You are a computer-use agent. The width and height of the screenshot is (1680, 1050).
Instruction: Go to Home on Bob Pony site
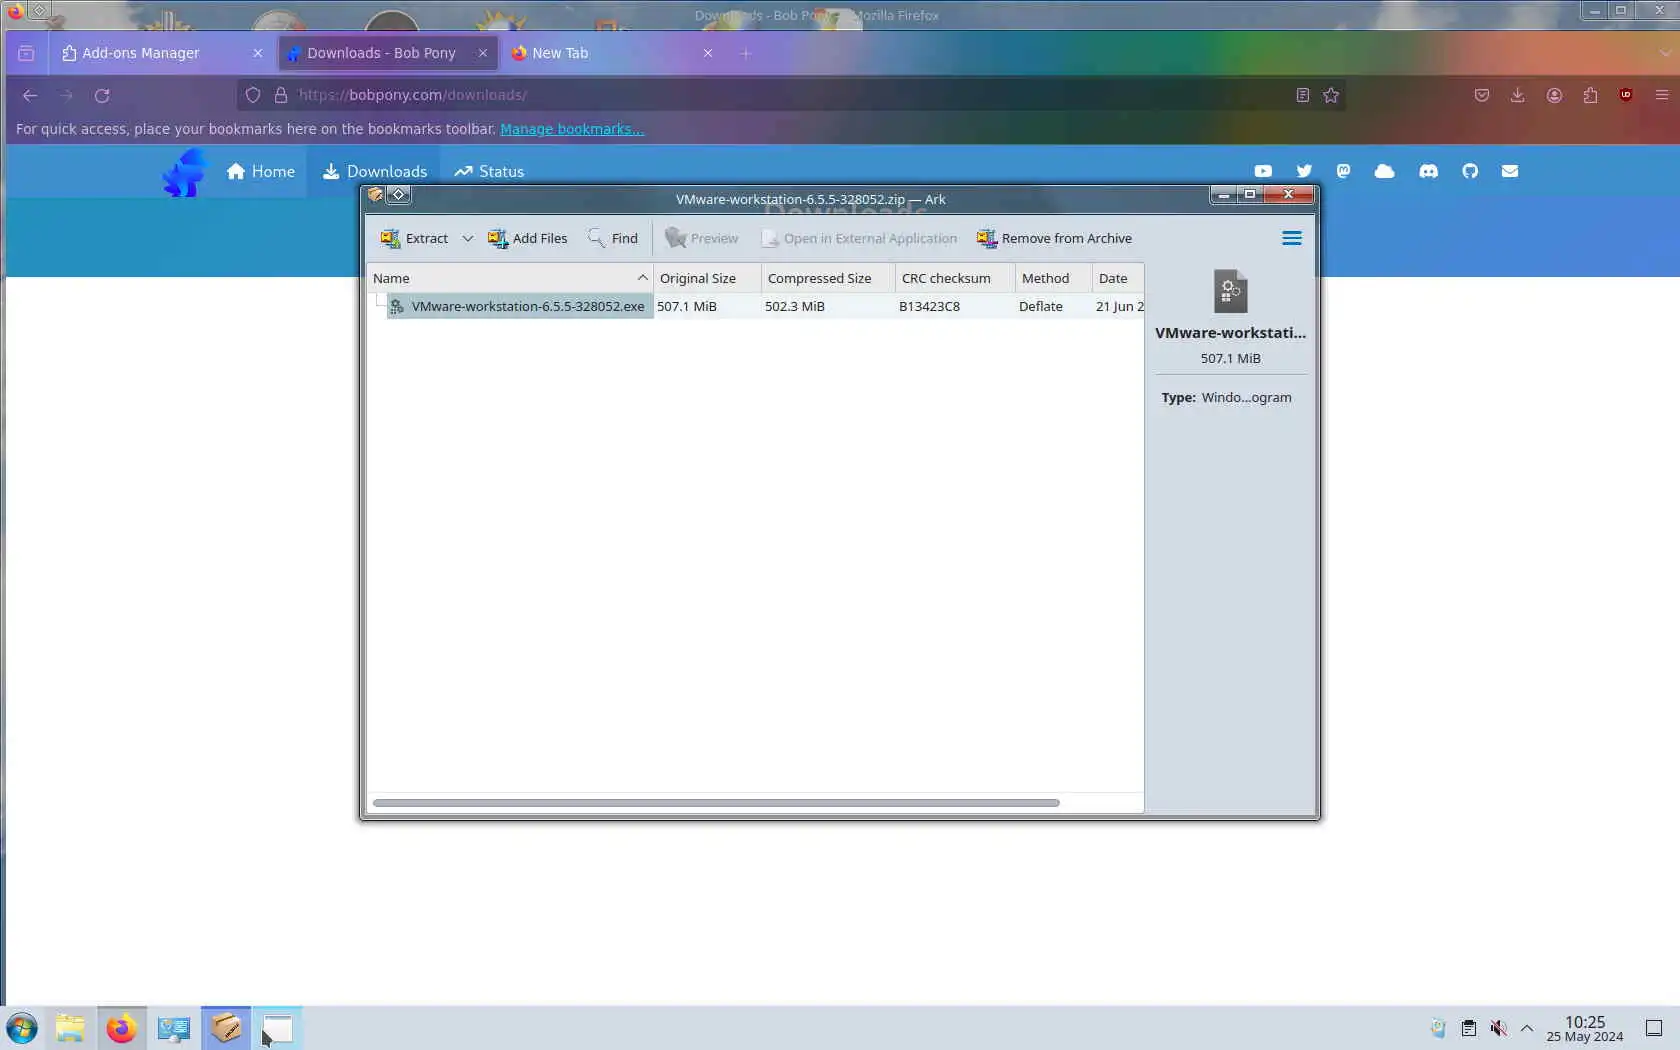pos(261,171)
